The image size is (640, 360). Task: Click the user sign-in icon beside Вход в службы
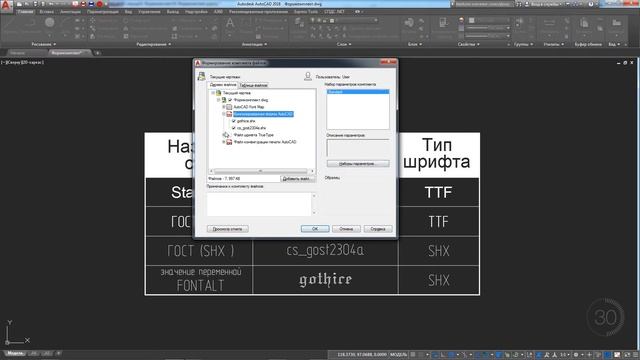(x=527, y=4)
